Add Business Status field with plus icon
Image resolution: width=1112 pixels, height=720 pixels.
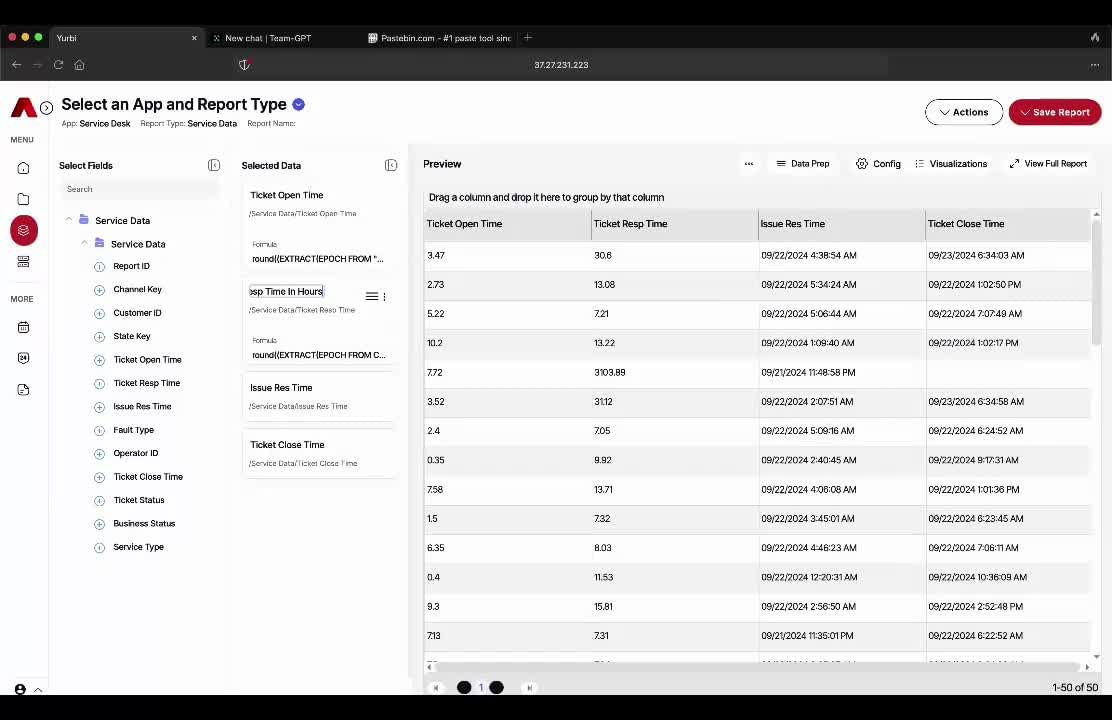click(99, 524)
